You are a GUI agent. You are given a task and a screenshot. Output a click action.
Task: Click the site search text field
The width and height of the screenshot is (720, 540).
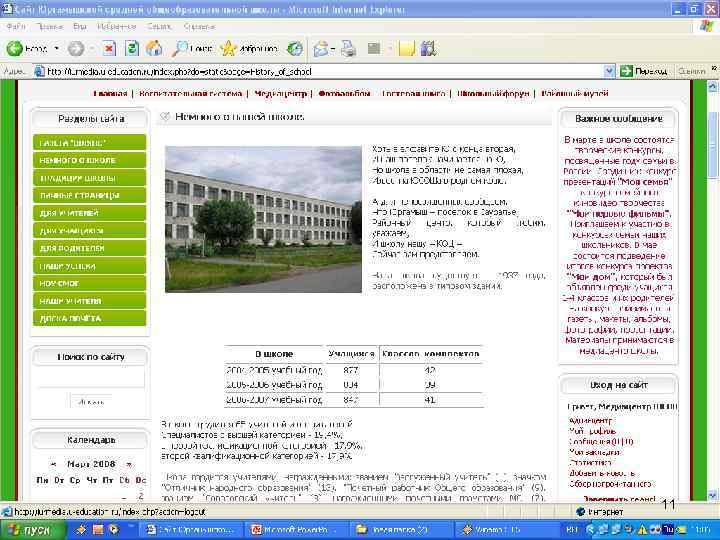(x=90, y=378)
